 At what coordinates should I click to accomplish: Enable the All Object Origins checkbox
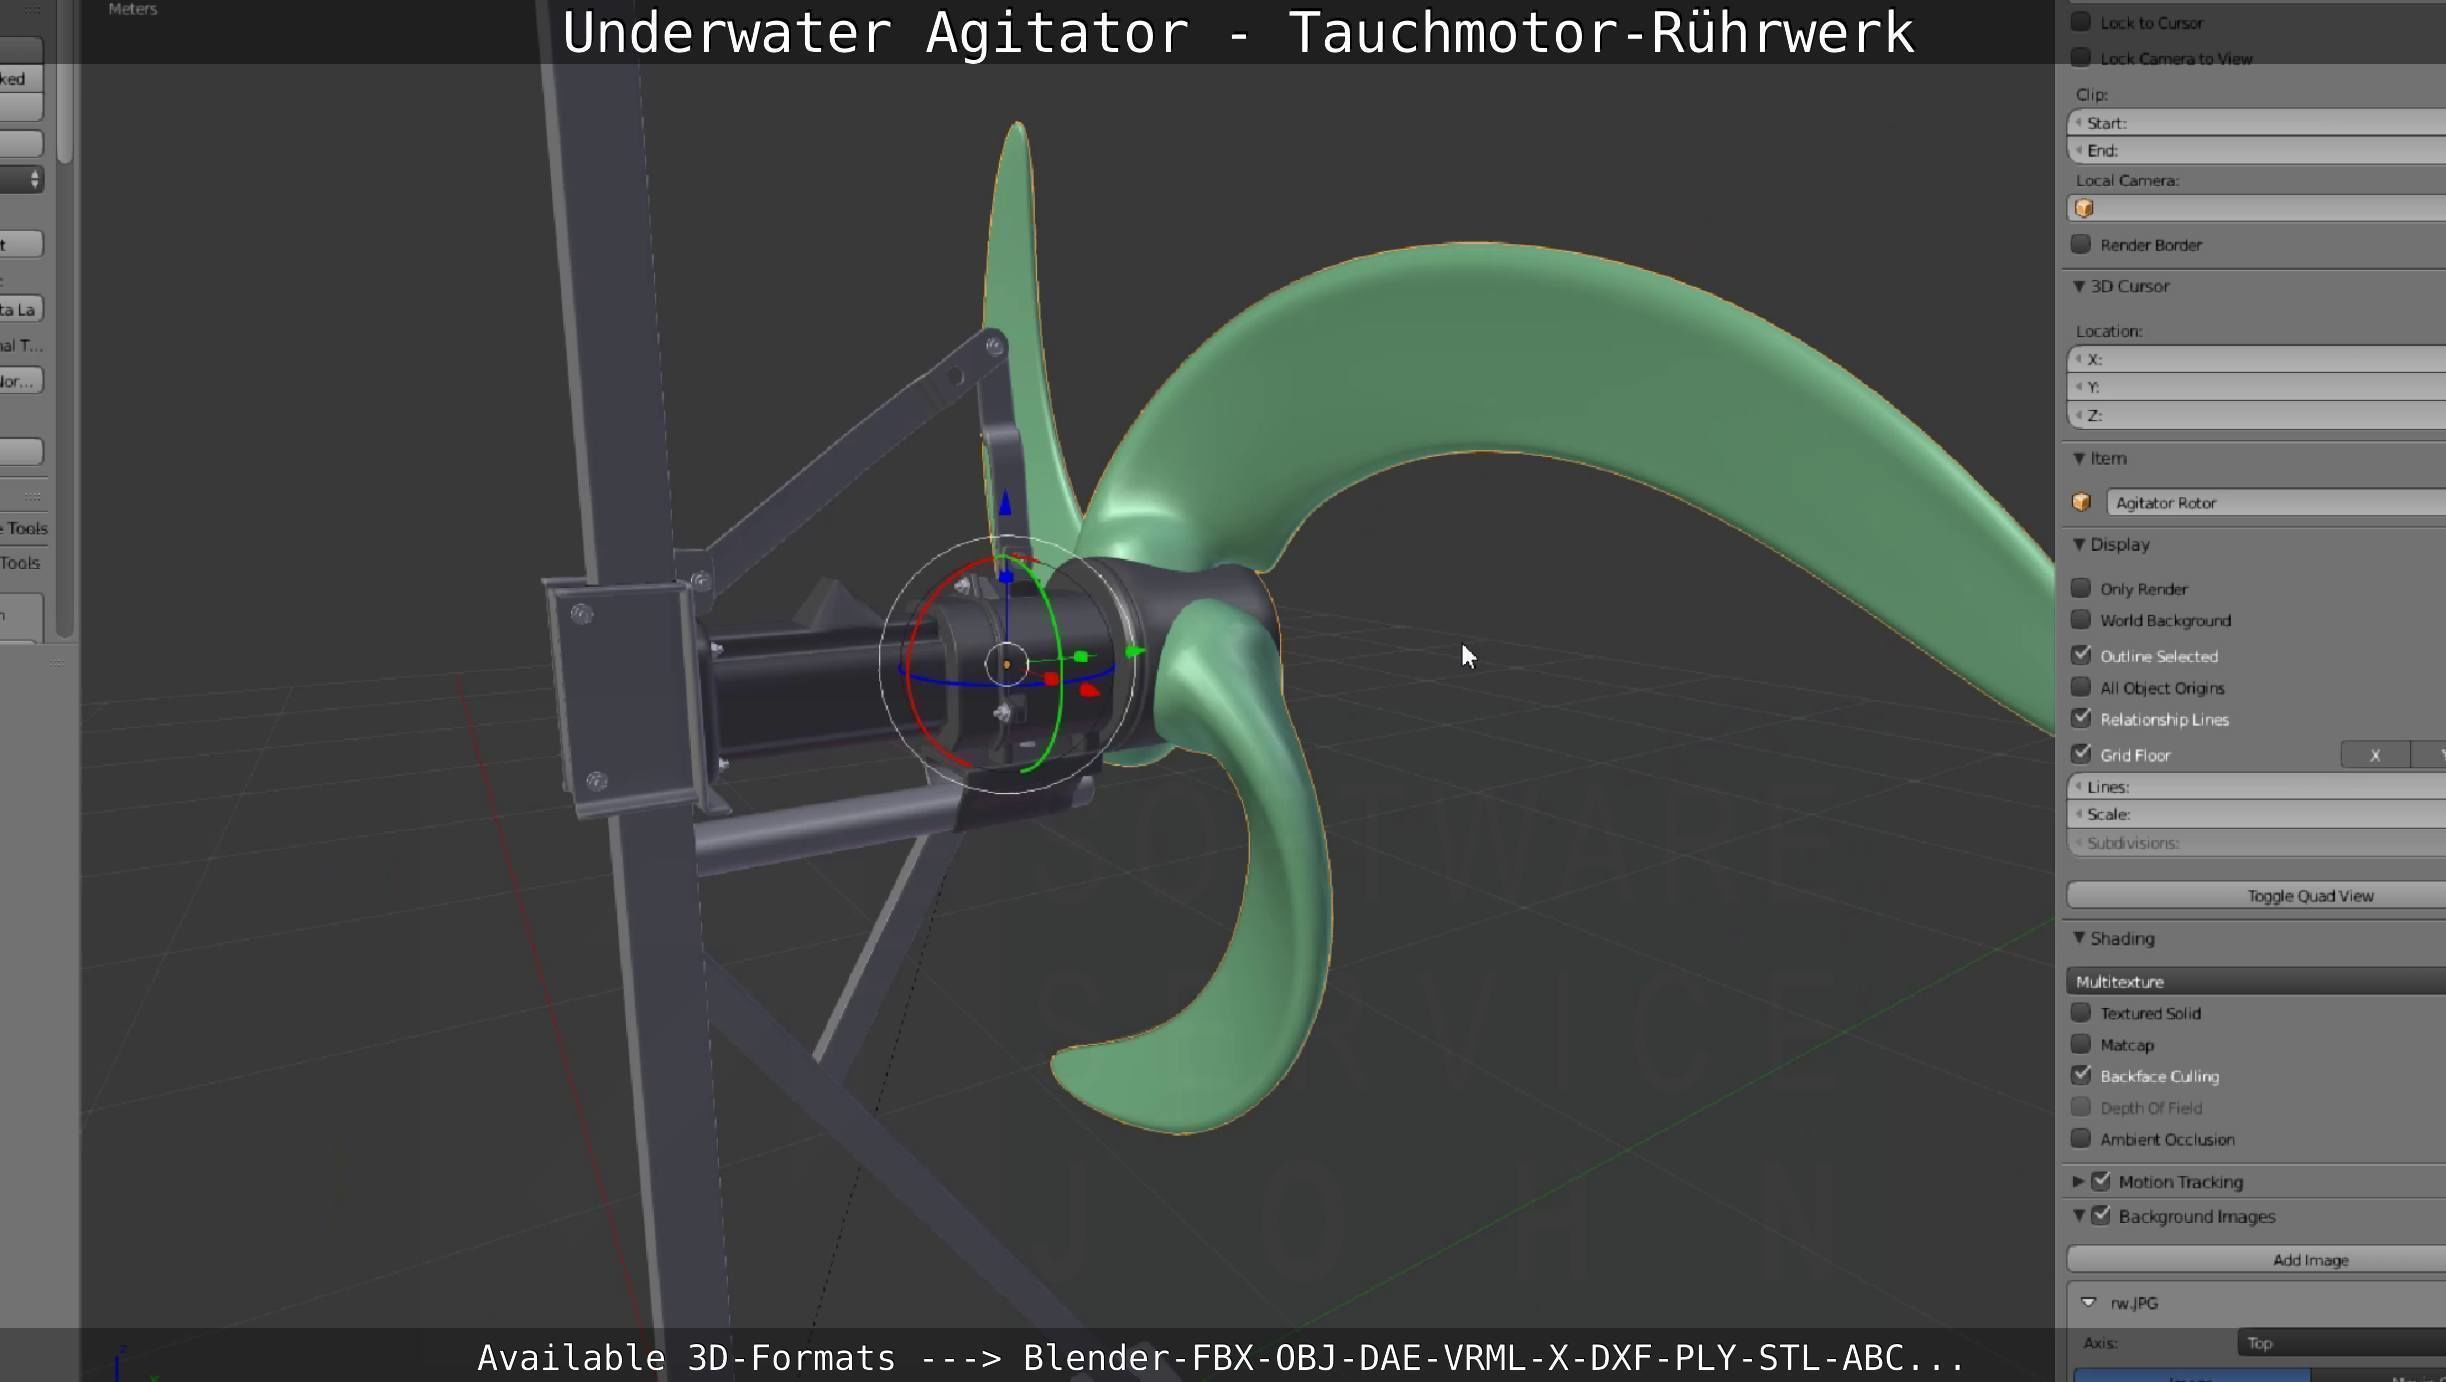coord(2081,687)
